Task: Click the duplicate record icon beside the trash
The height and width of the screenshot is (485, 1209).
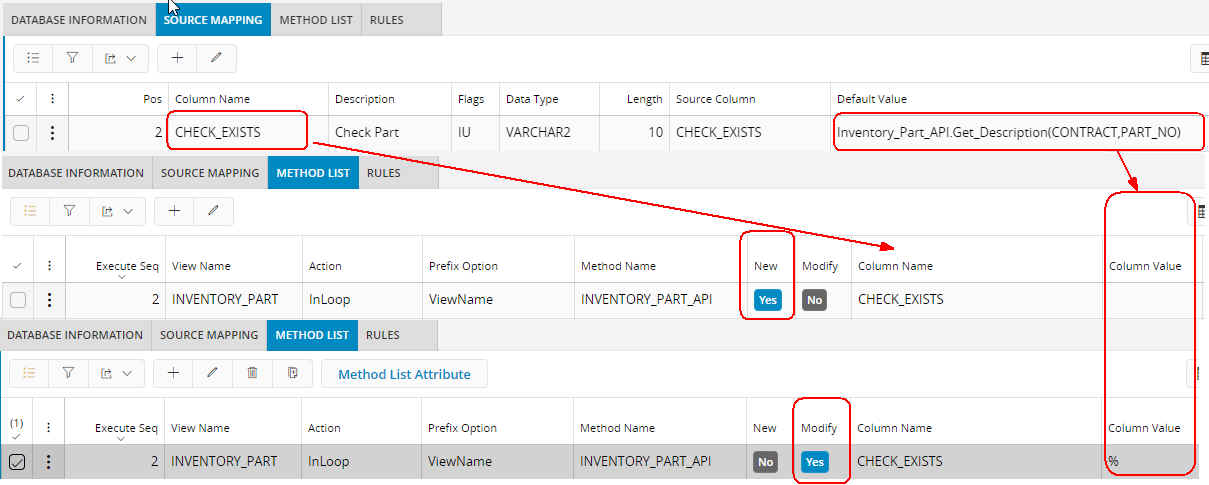Action: 292,373
